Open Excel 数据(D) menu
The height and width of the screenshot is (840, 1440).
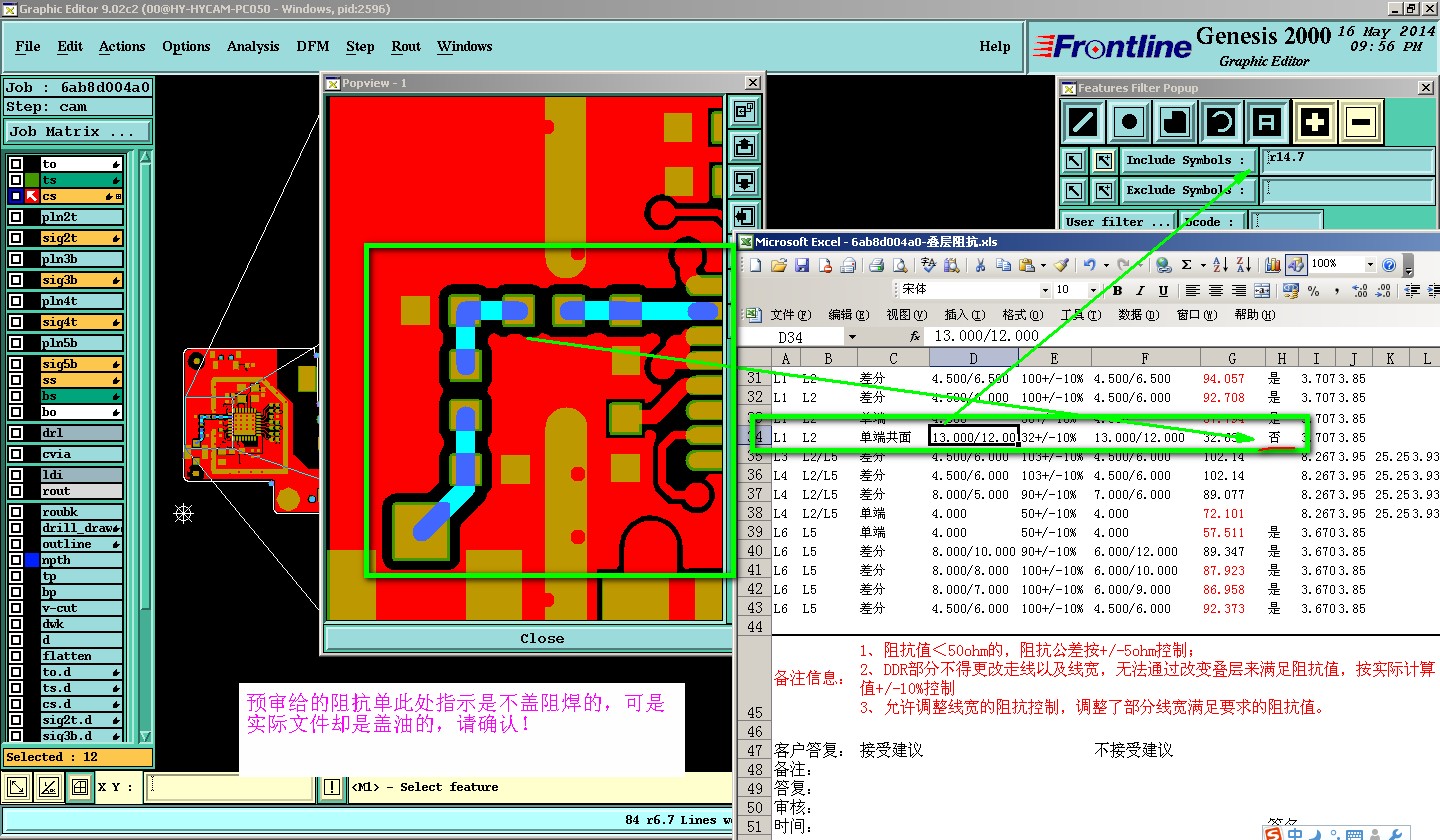coord(1137,315)
